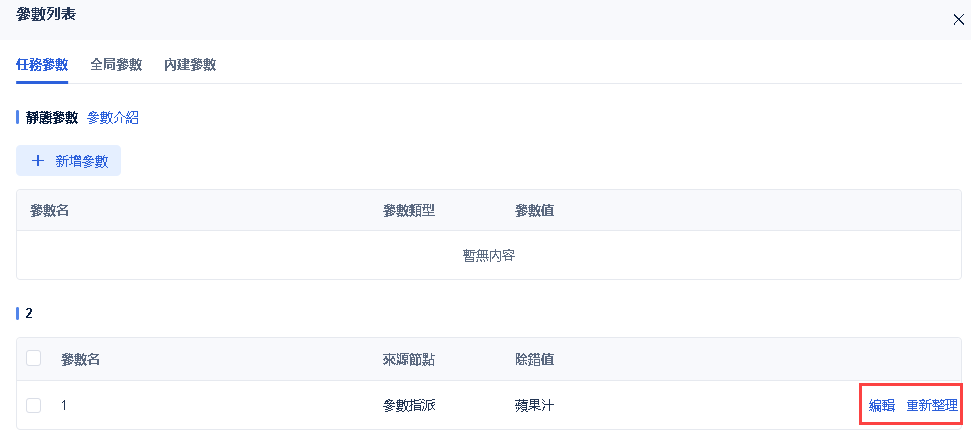Open the 全局參數 tab

tap(116, 65)
